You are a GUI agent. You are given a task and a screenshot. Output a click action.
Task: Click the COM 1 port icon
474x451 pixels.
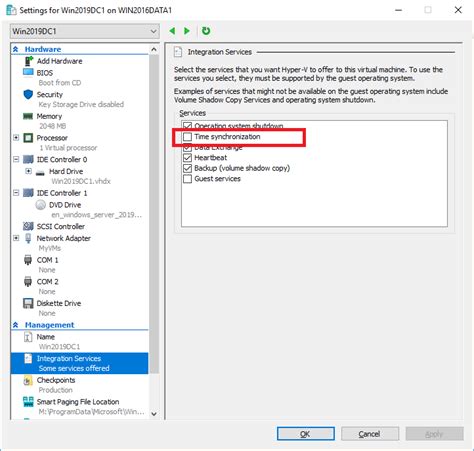coord(28,260)
